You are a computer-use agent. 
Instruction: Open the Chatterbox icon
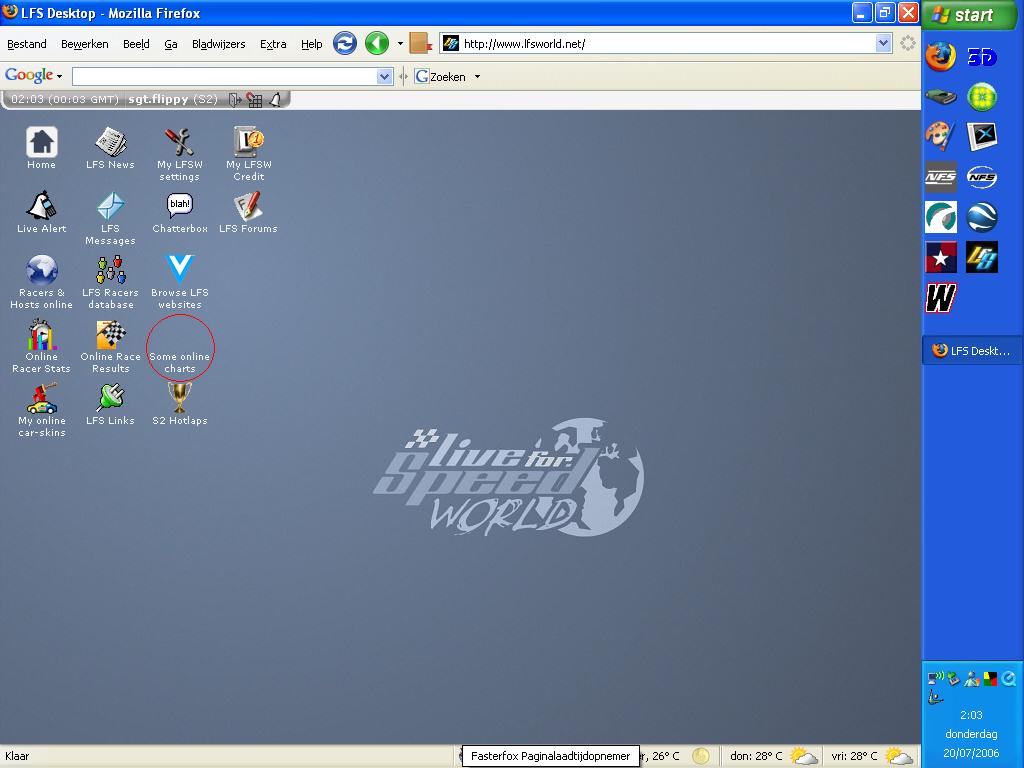(180, 212)
